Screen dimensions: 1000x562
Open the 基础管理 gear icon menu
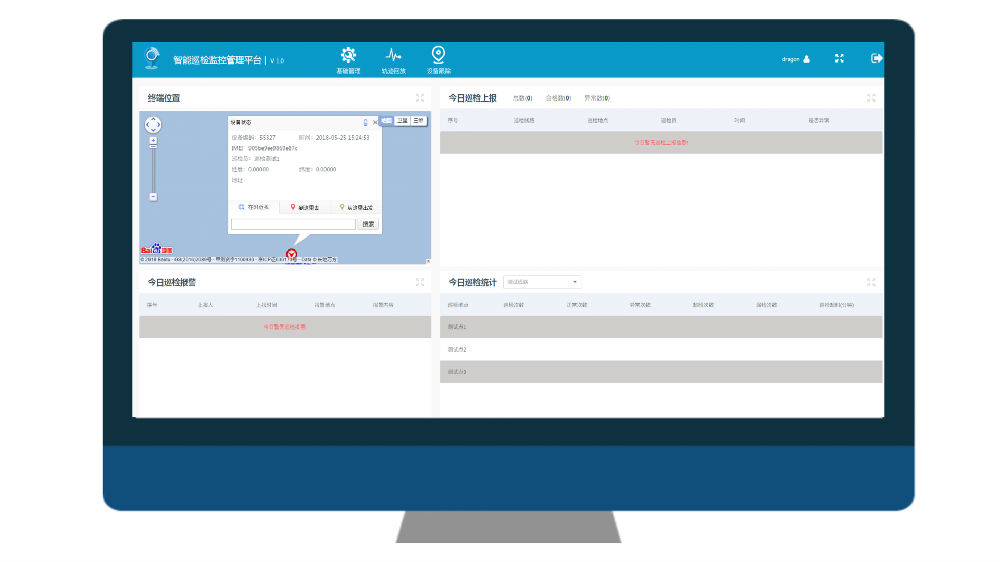348,56
